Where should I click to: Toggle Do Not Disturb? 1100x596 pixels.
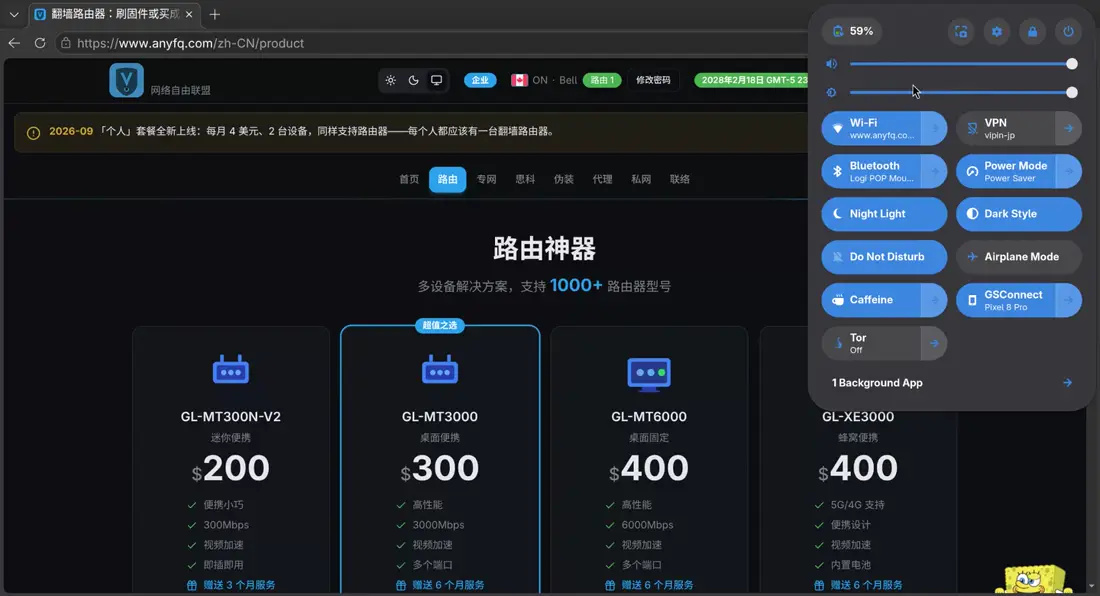tap(884, 257)
